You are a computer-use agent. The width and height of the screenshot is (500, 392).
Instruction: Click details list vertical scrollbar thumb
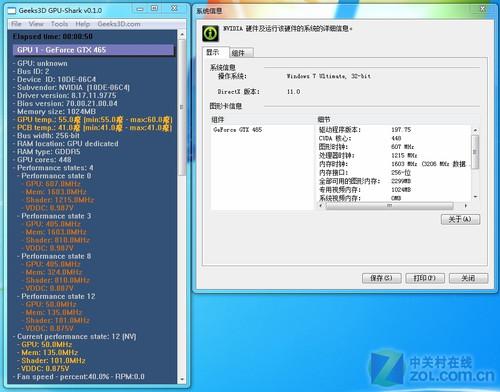point(475,152)
